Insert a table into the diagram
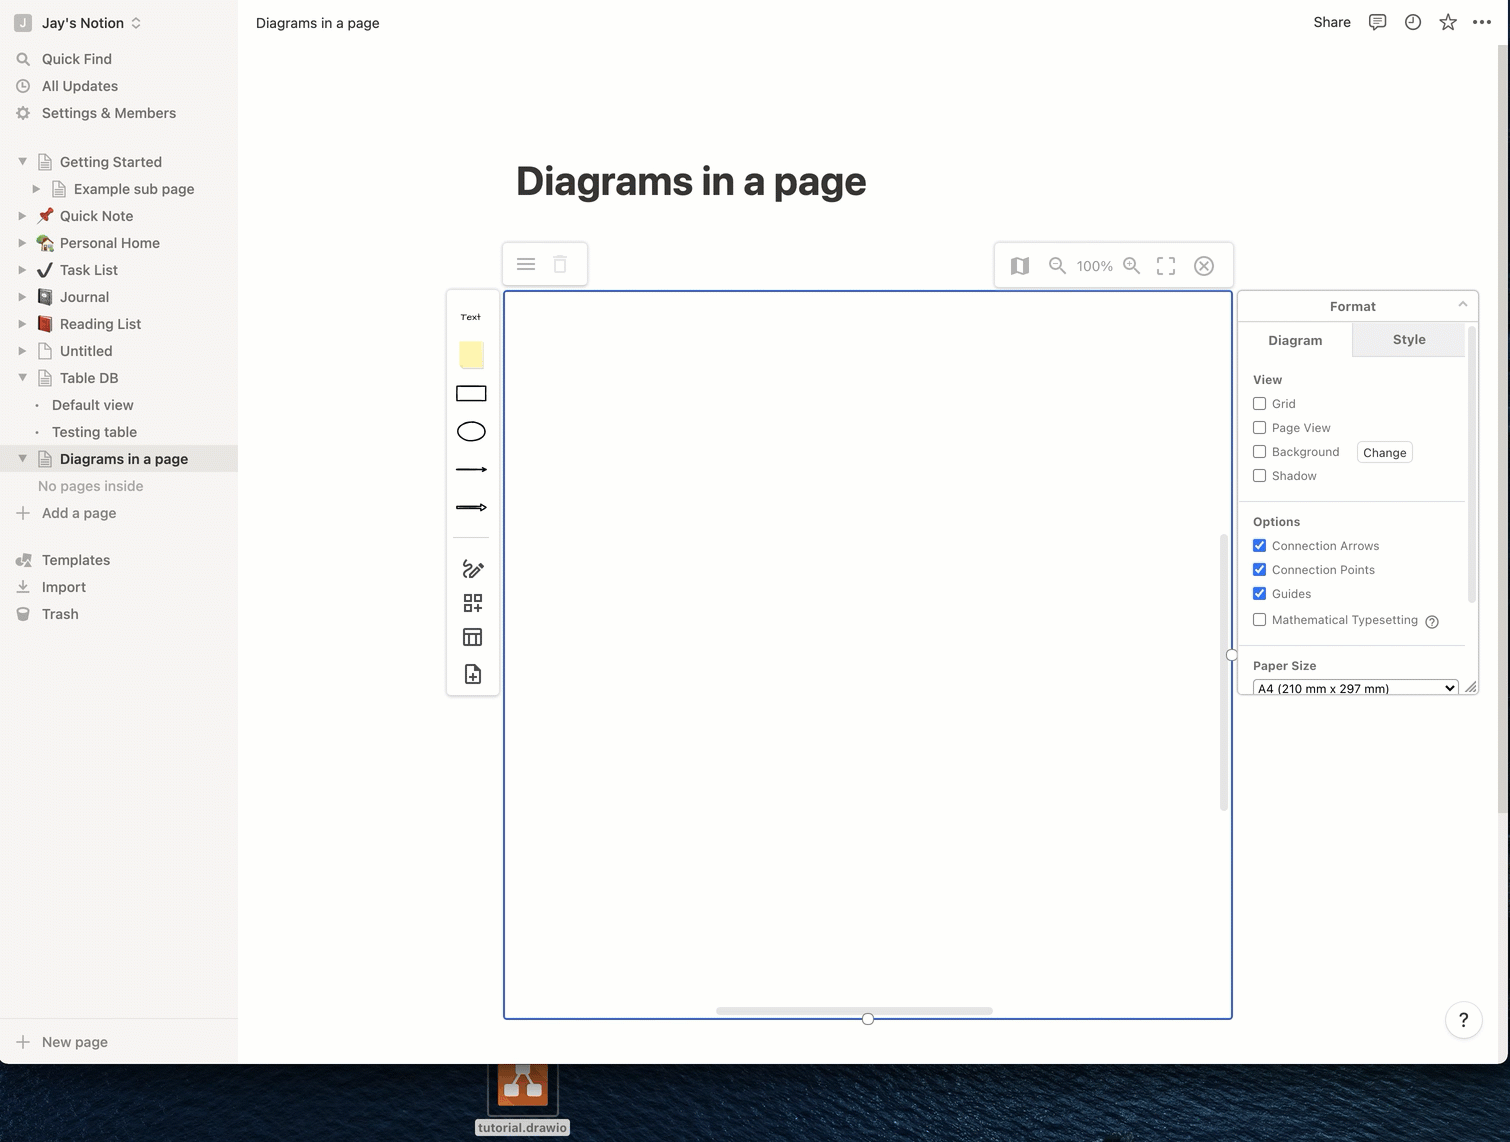This screenshot has height=1142, width=1510. coord(471,637)
